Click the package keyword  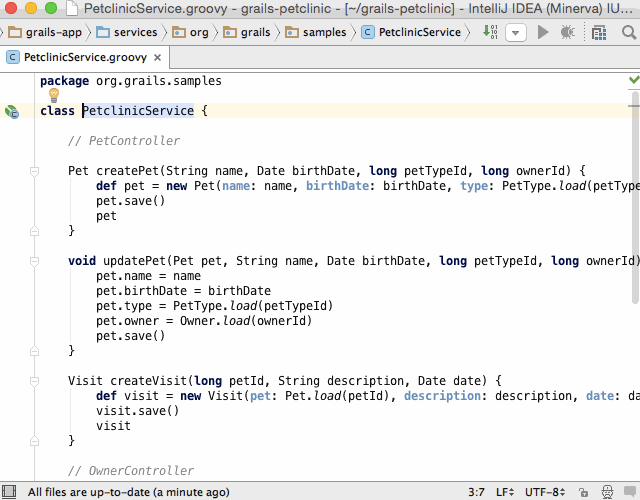point(64,81)
